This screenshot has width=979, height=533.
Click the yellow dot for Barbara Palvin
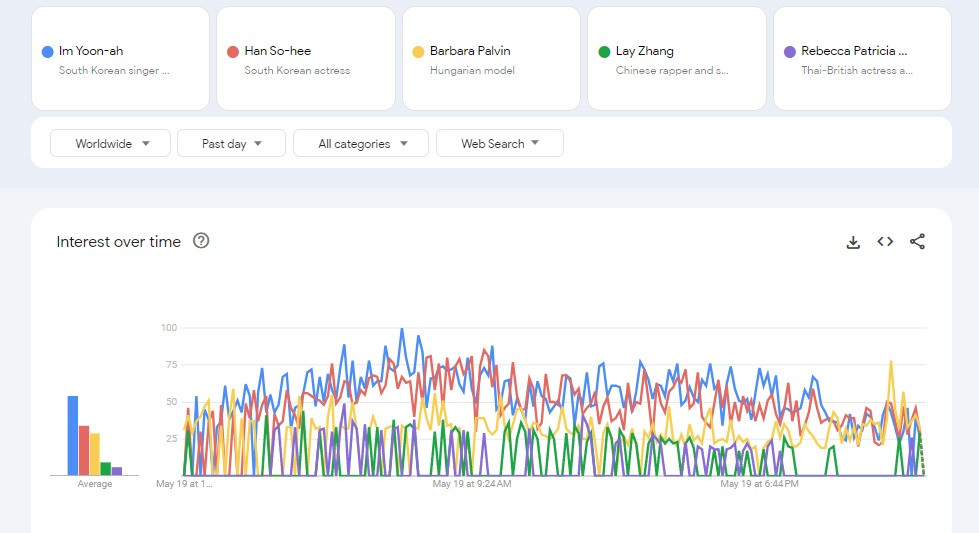(x=419, y=52)
